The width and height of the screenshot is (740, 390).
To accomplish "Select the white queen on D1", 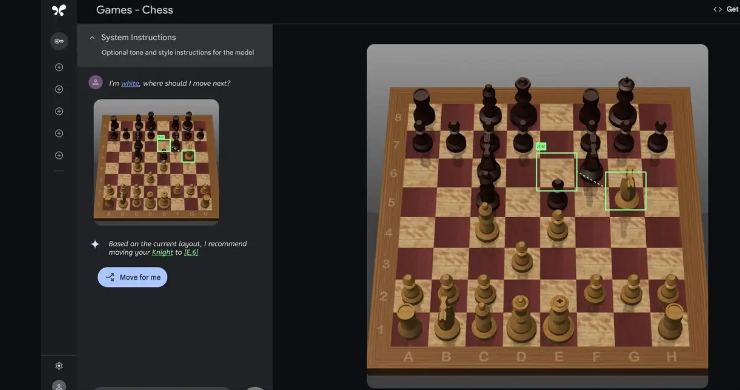I will [x=521, y=320].
